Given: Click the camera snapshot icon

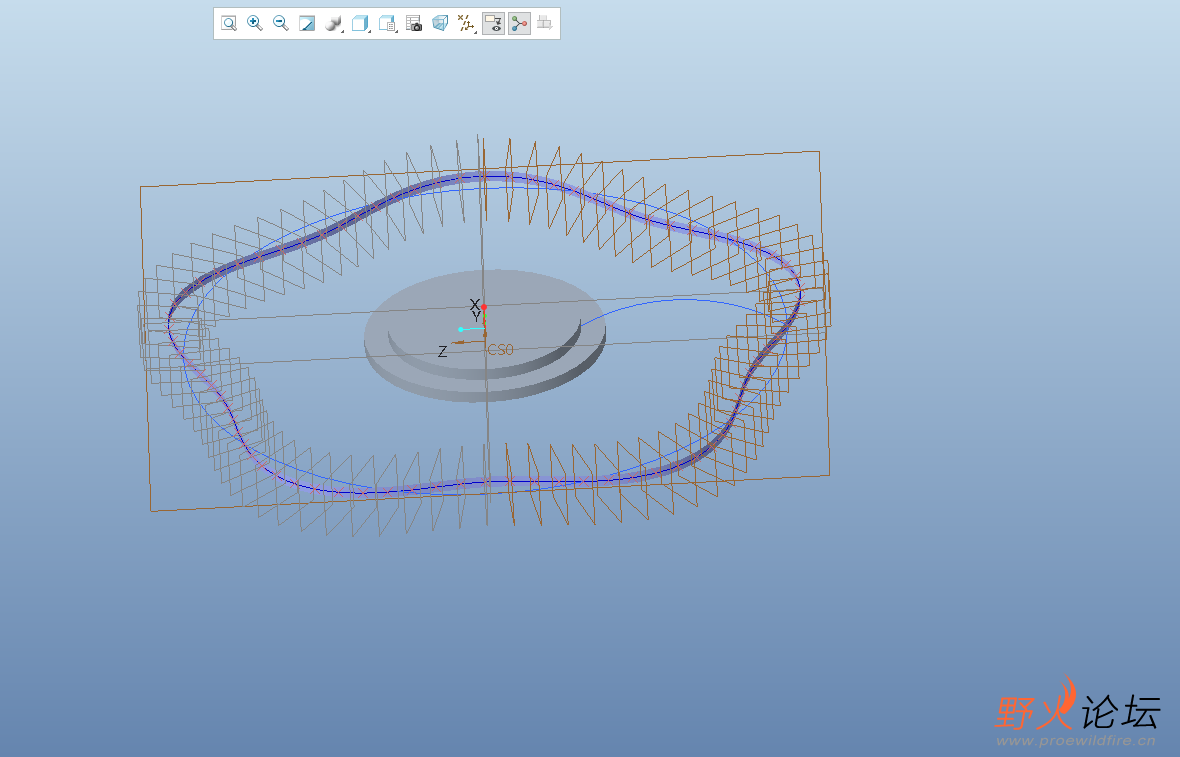Looking at the screenshot, I should [414, 23].
